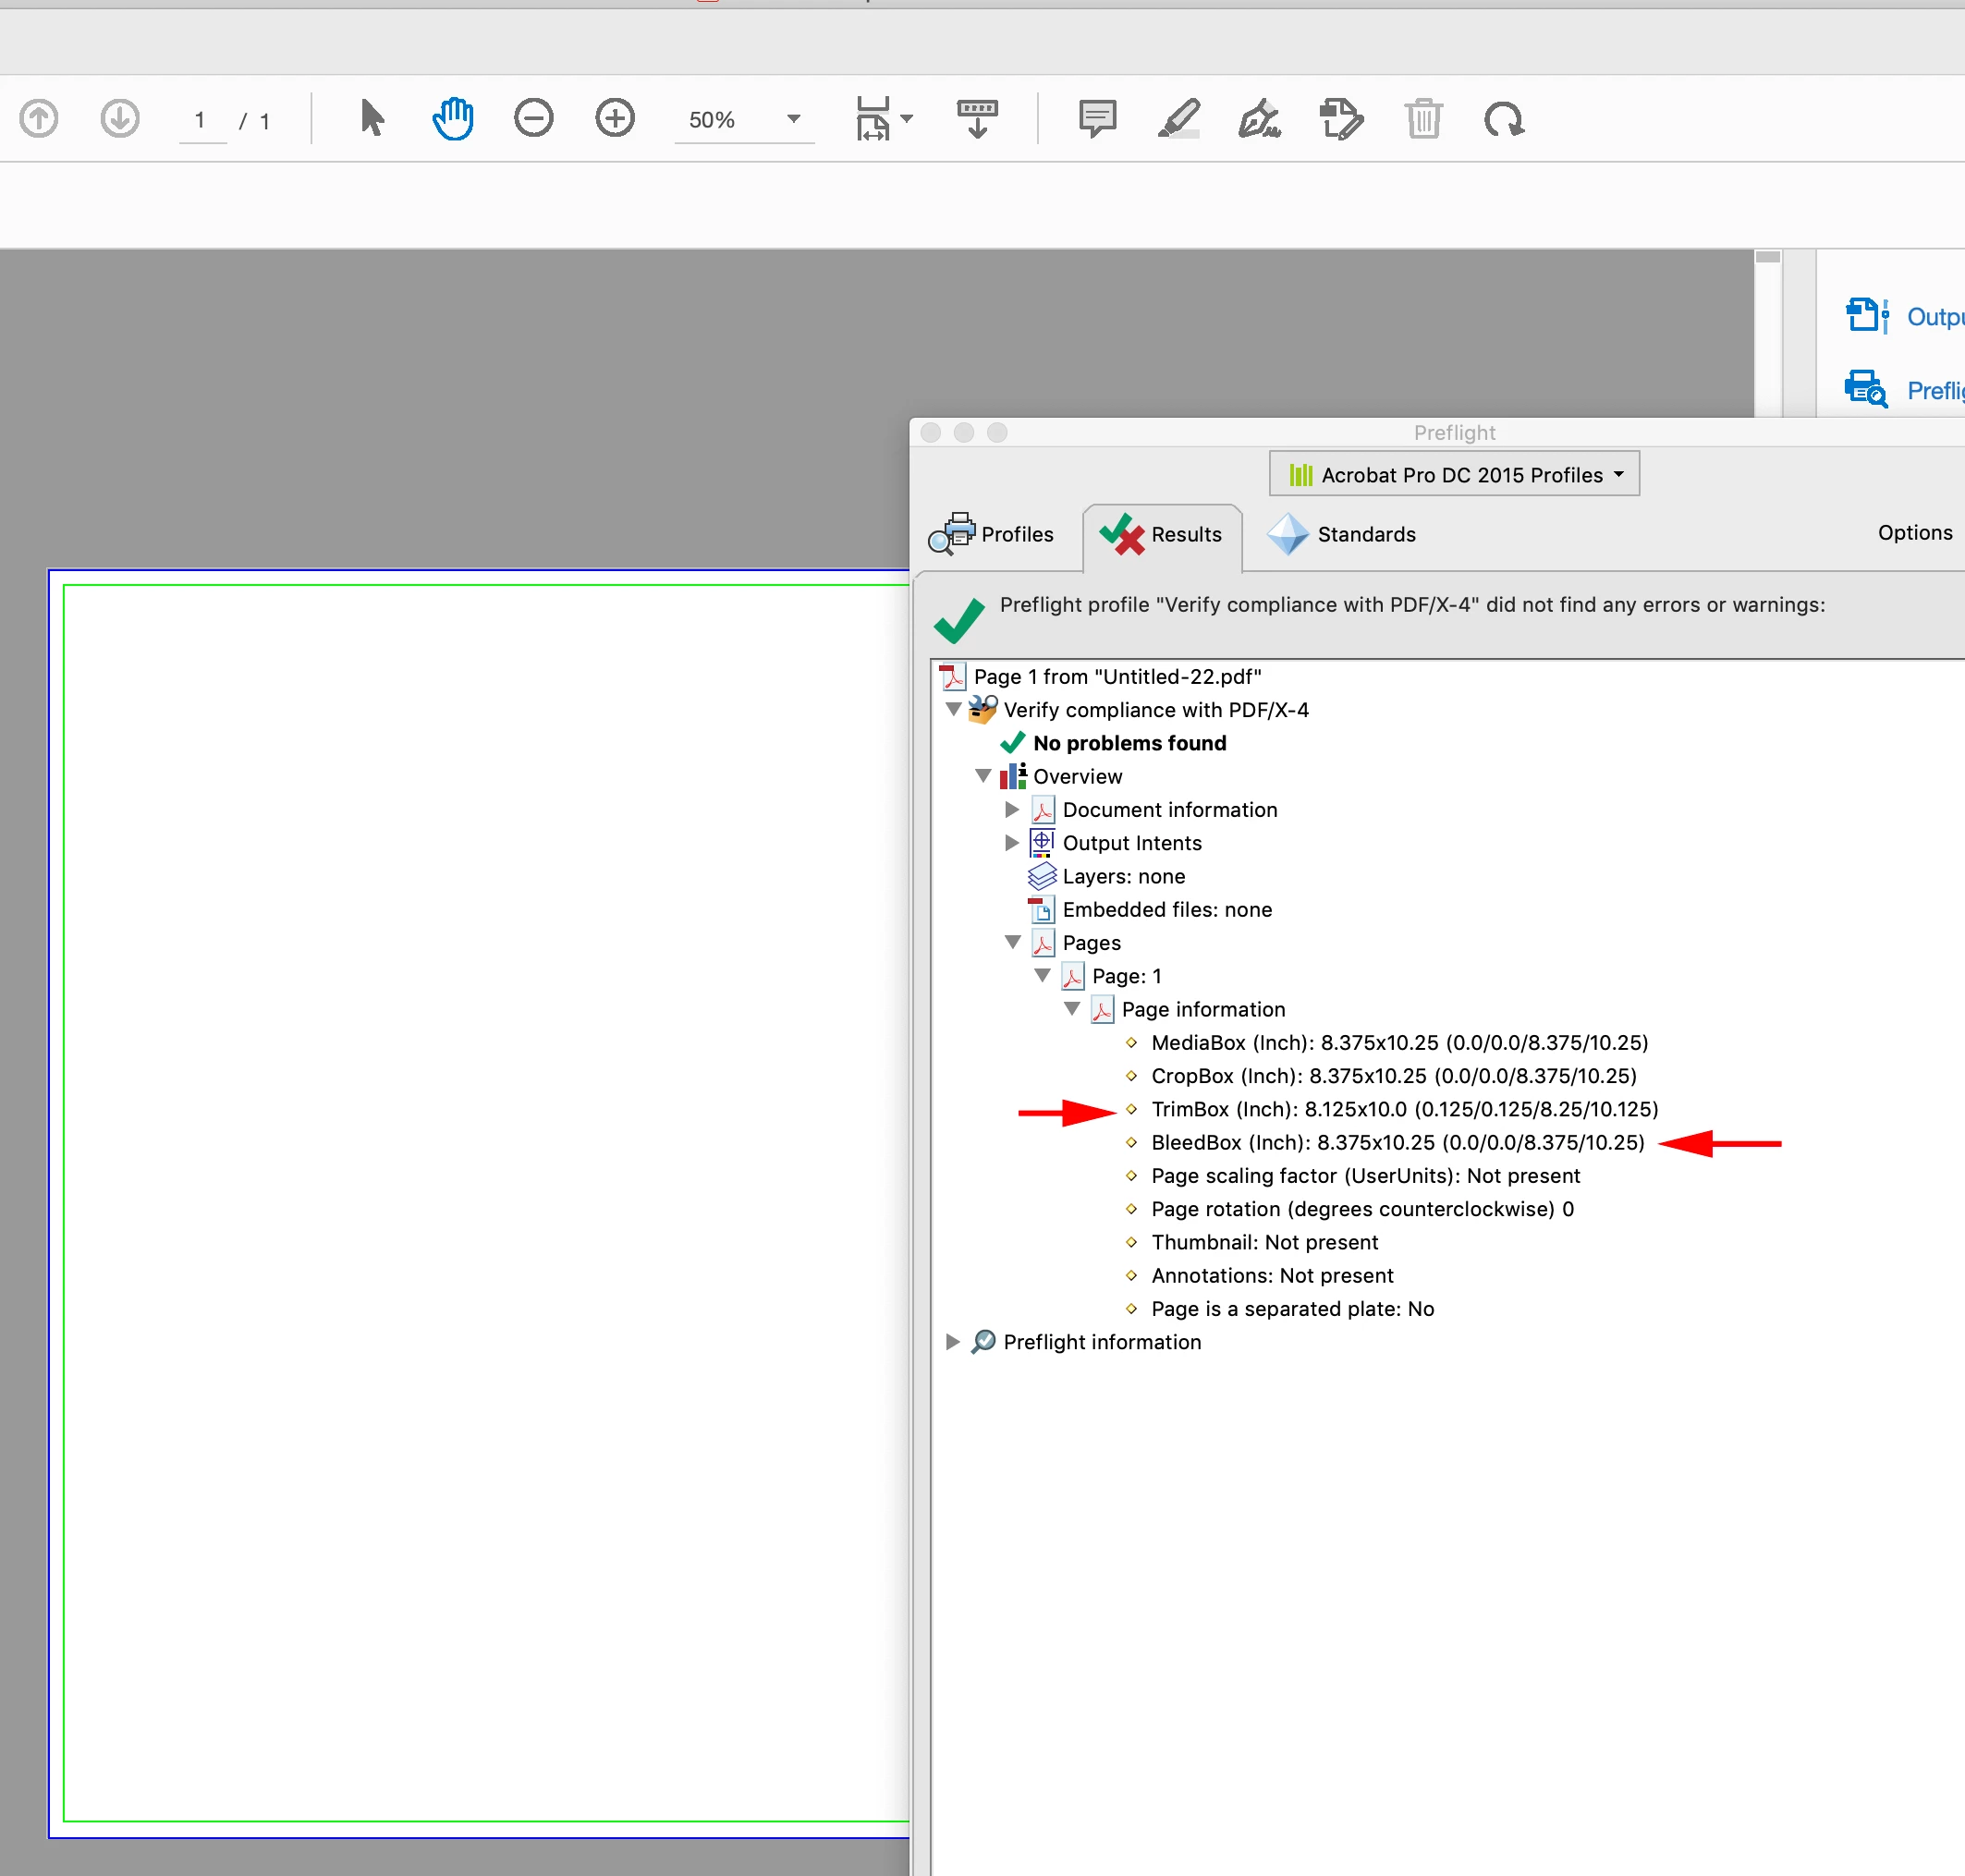1965x1876 pixels.
Task: Click the rotate page icon
Action: pyautogui.click(x=1503, y=118)
